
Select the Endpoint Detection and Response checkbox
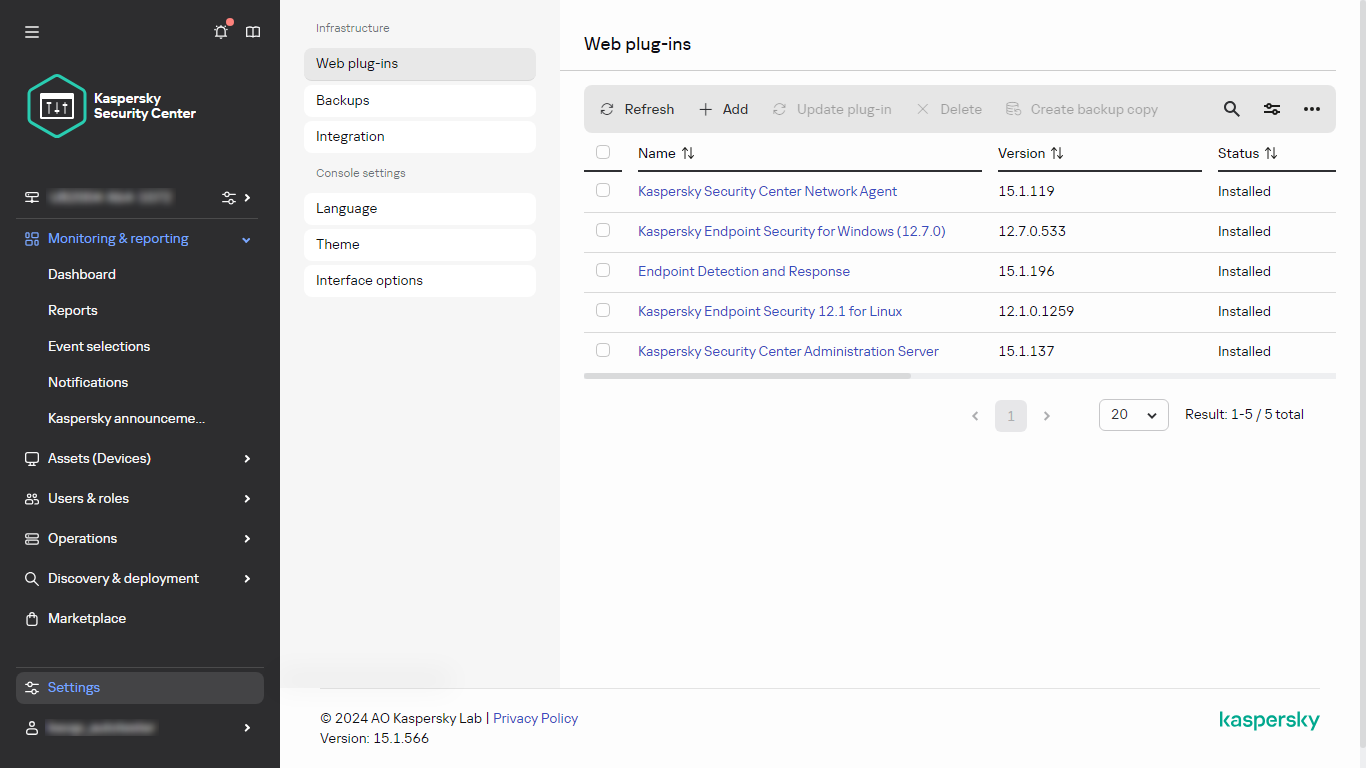pos(603,270)
